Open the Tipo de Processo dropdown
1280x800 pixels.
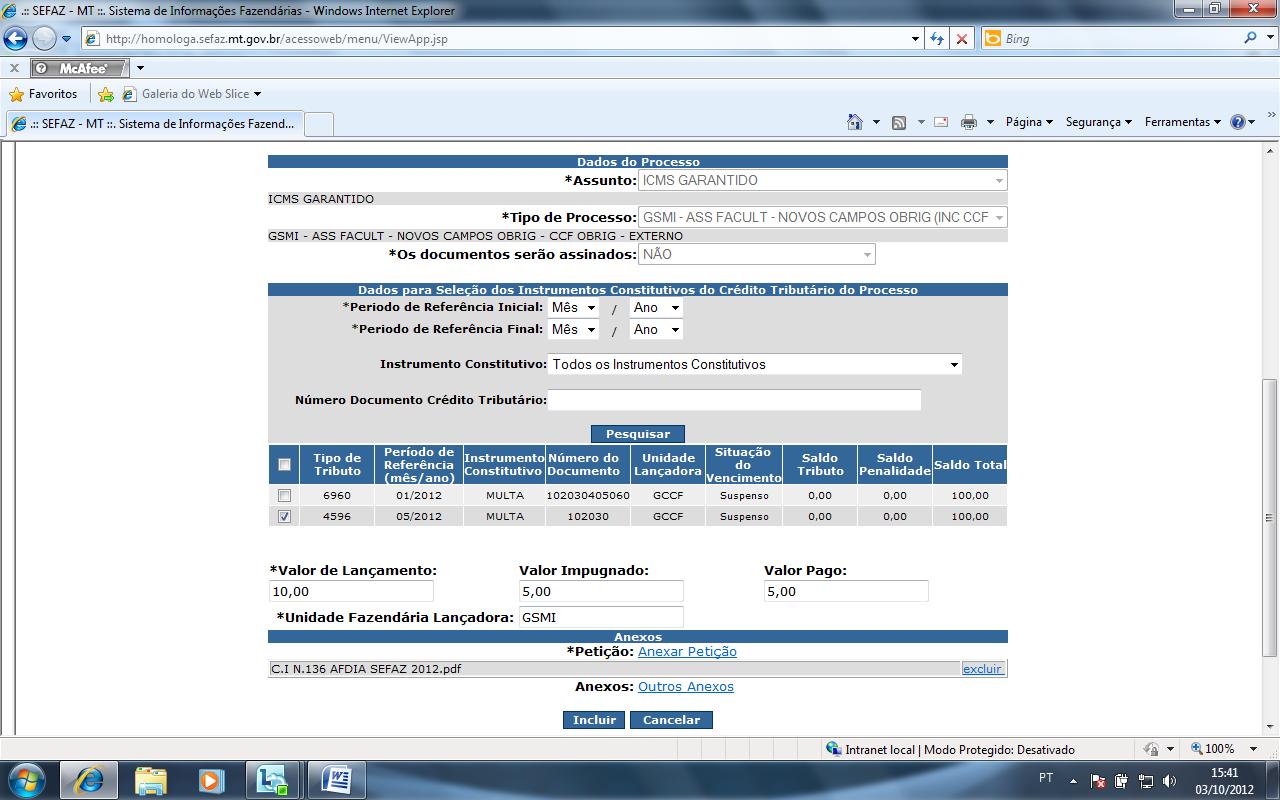[x=822, y=217]
